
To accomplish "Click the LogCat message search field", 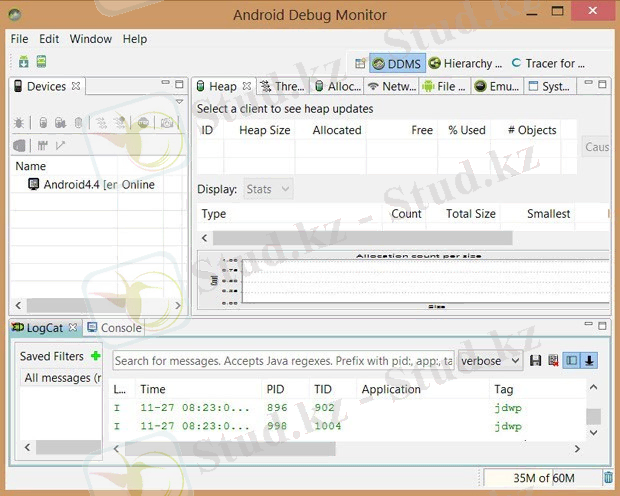I will 282,361.
